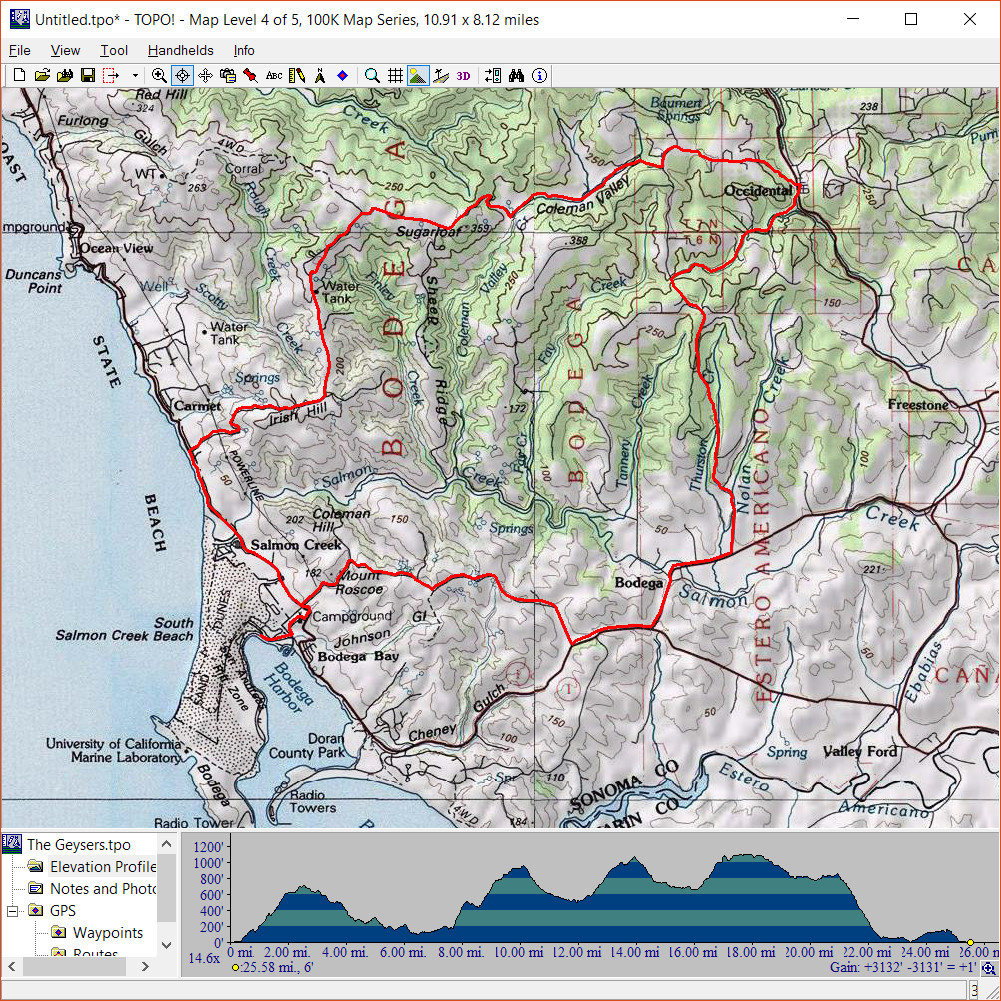Collapse the GPS tree node
Viewport: 1001px width, 1001px height.
pyautogui.click(x=13, y=911)
